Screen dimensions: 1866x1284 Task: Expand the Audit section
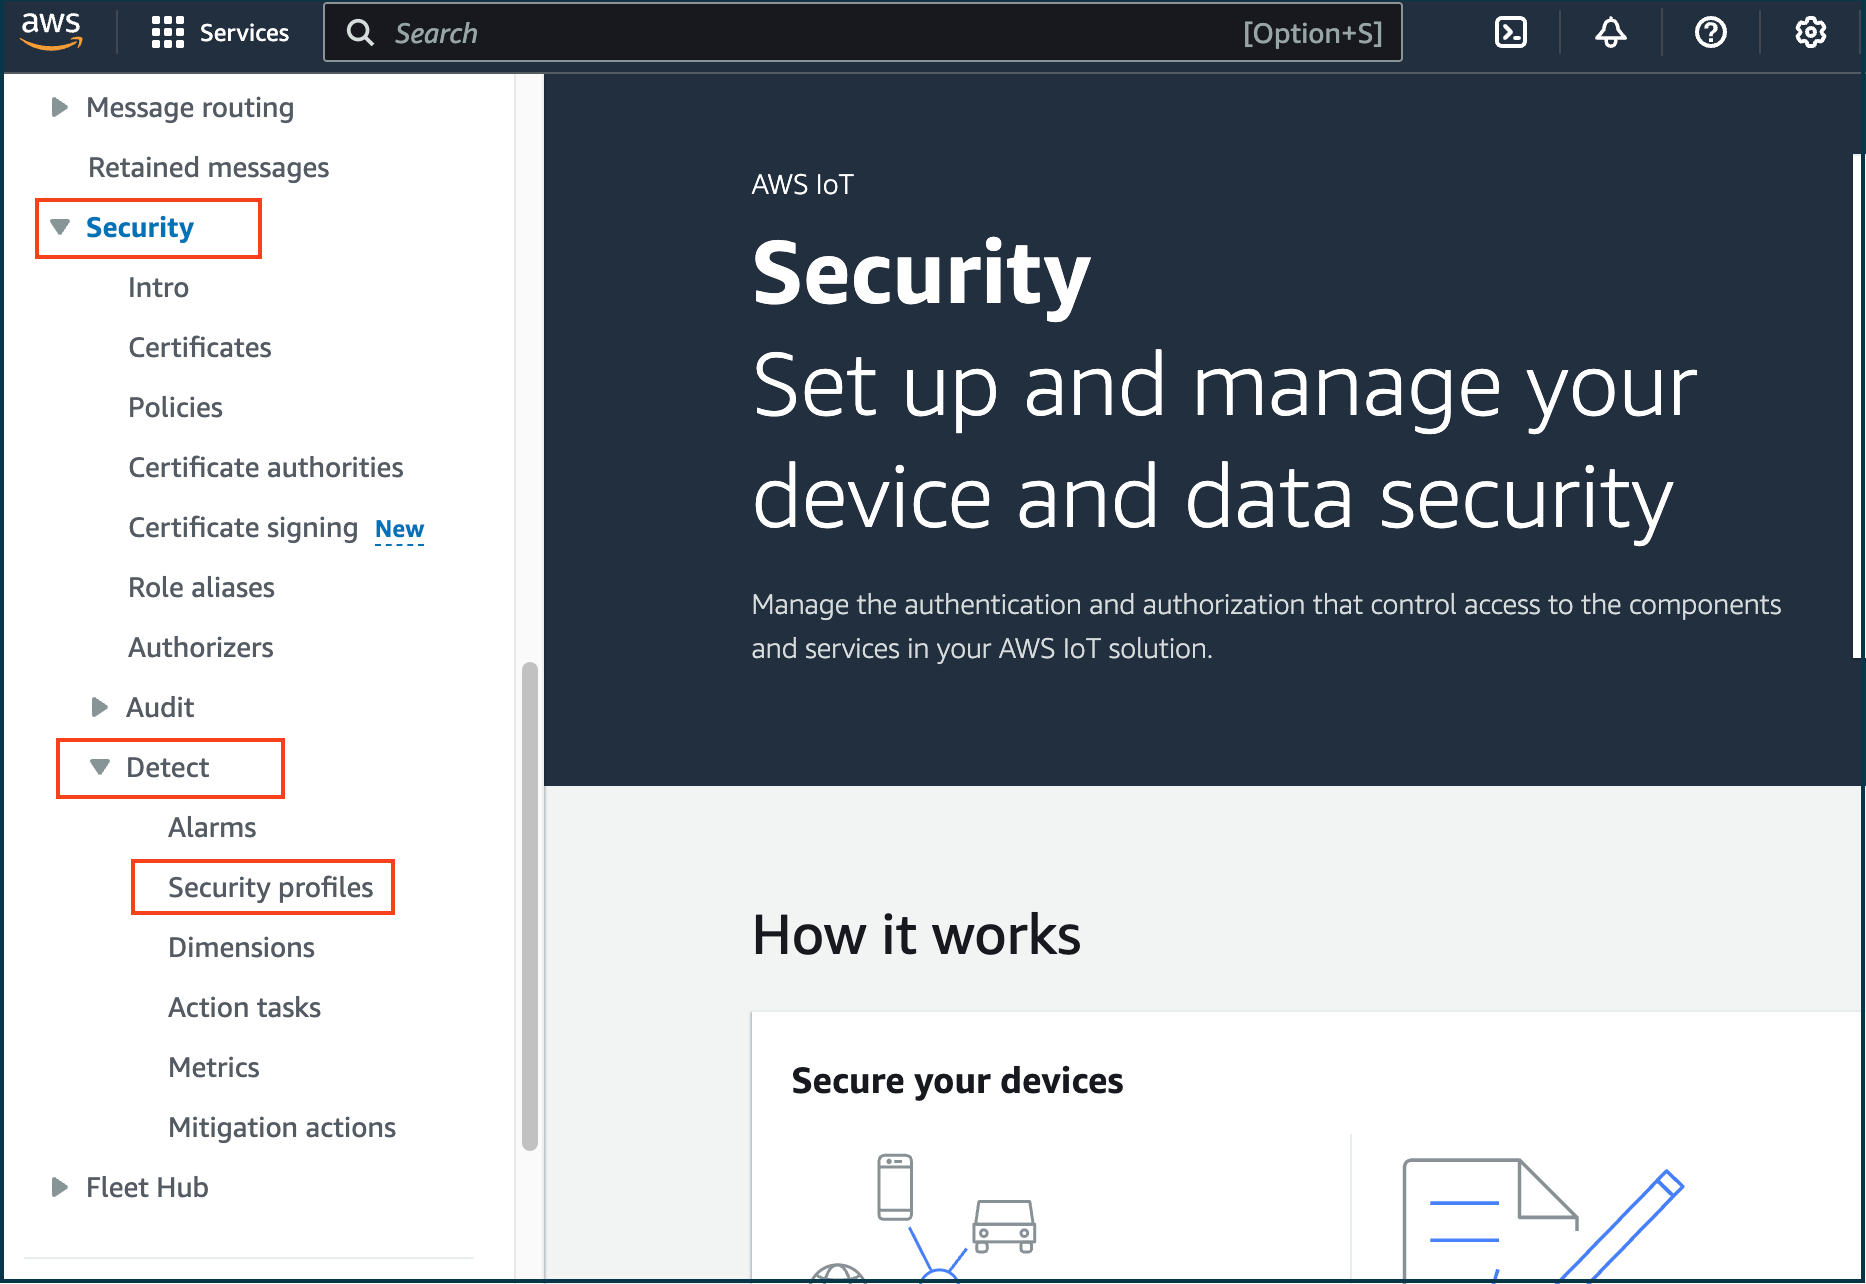[x=99, y=707]
